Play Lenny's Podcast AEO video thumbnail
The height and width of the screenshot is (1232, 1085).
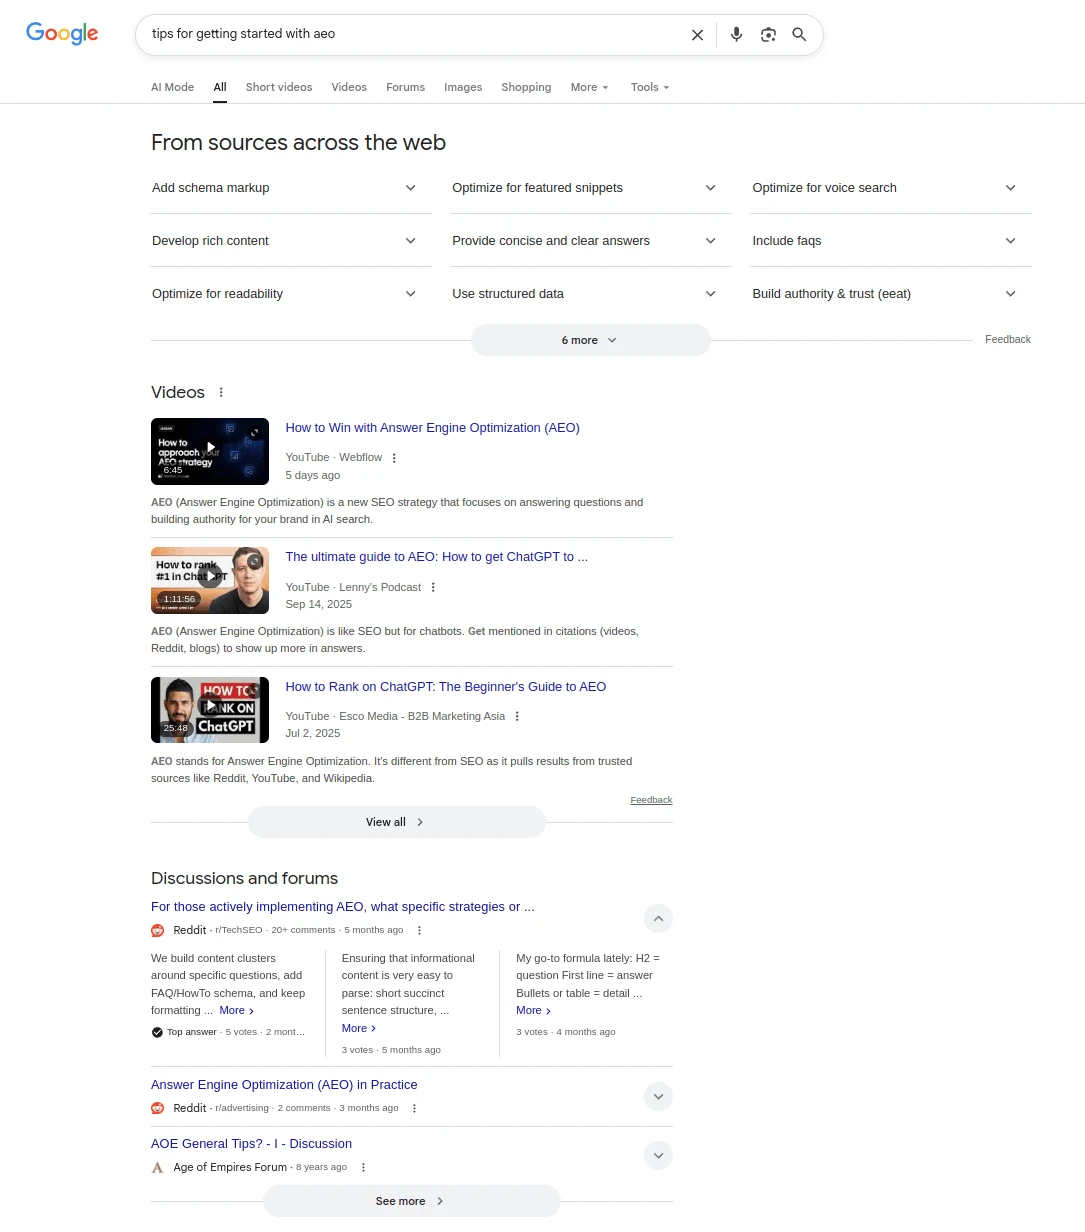pyautogui.click(x=210, y=580)
